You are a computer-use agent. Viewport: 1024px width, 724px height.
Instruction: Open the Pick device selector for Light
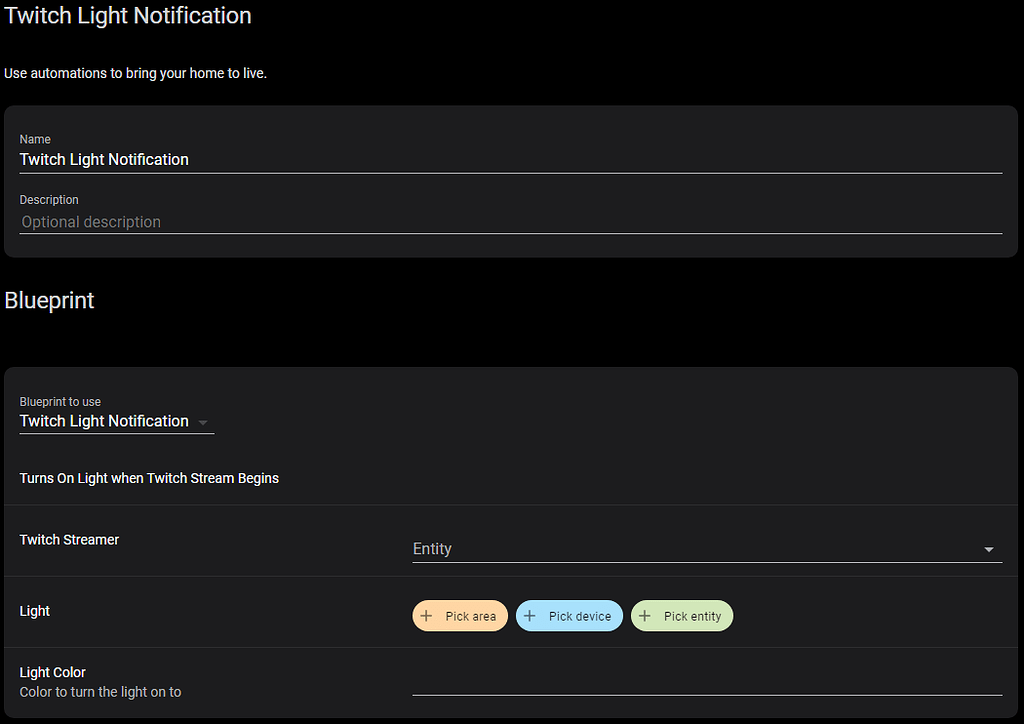569,615
